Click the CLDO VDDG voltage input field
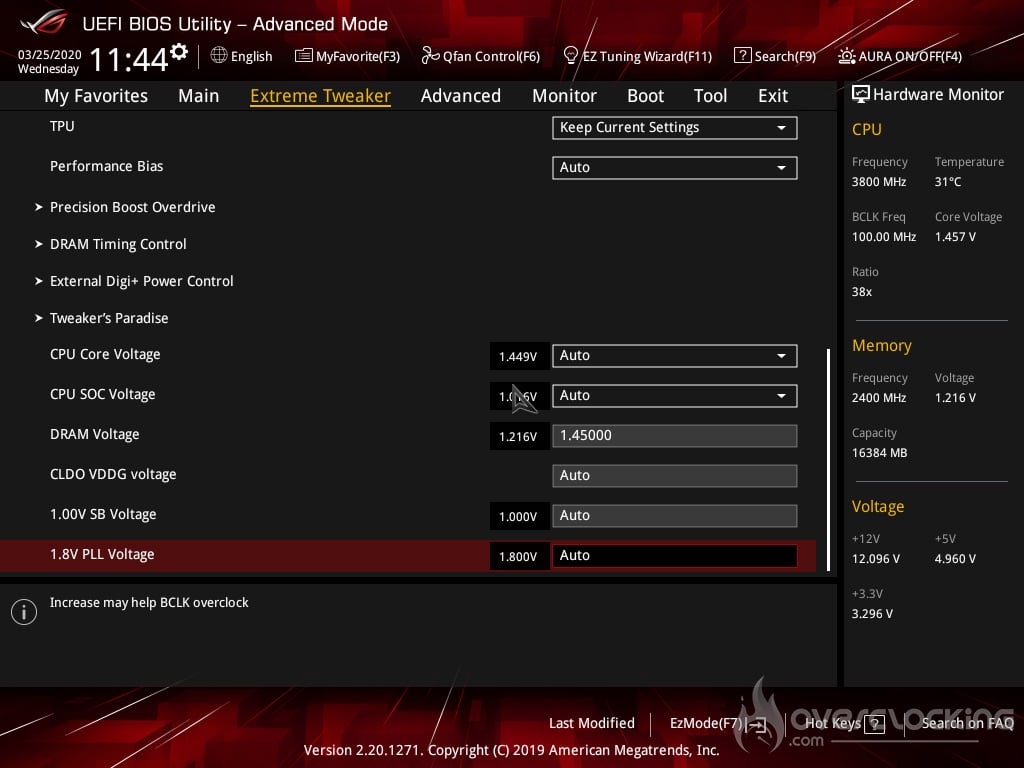The width and height of the screenshot is (1024, 768). 675,475
